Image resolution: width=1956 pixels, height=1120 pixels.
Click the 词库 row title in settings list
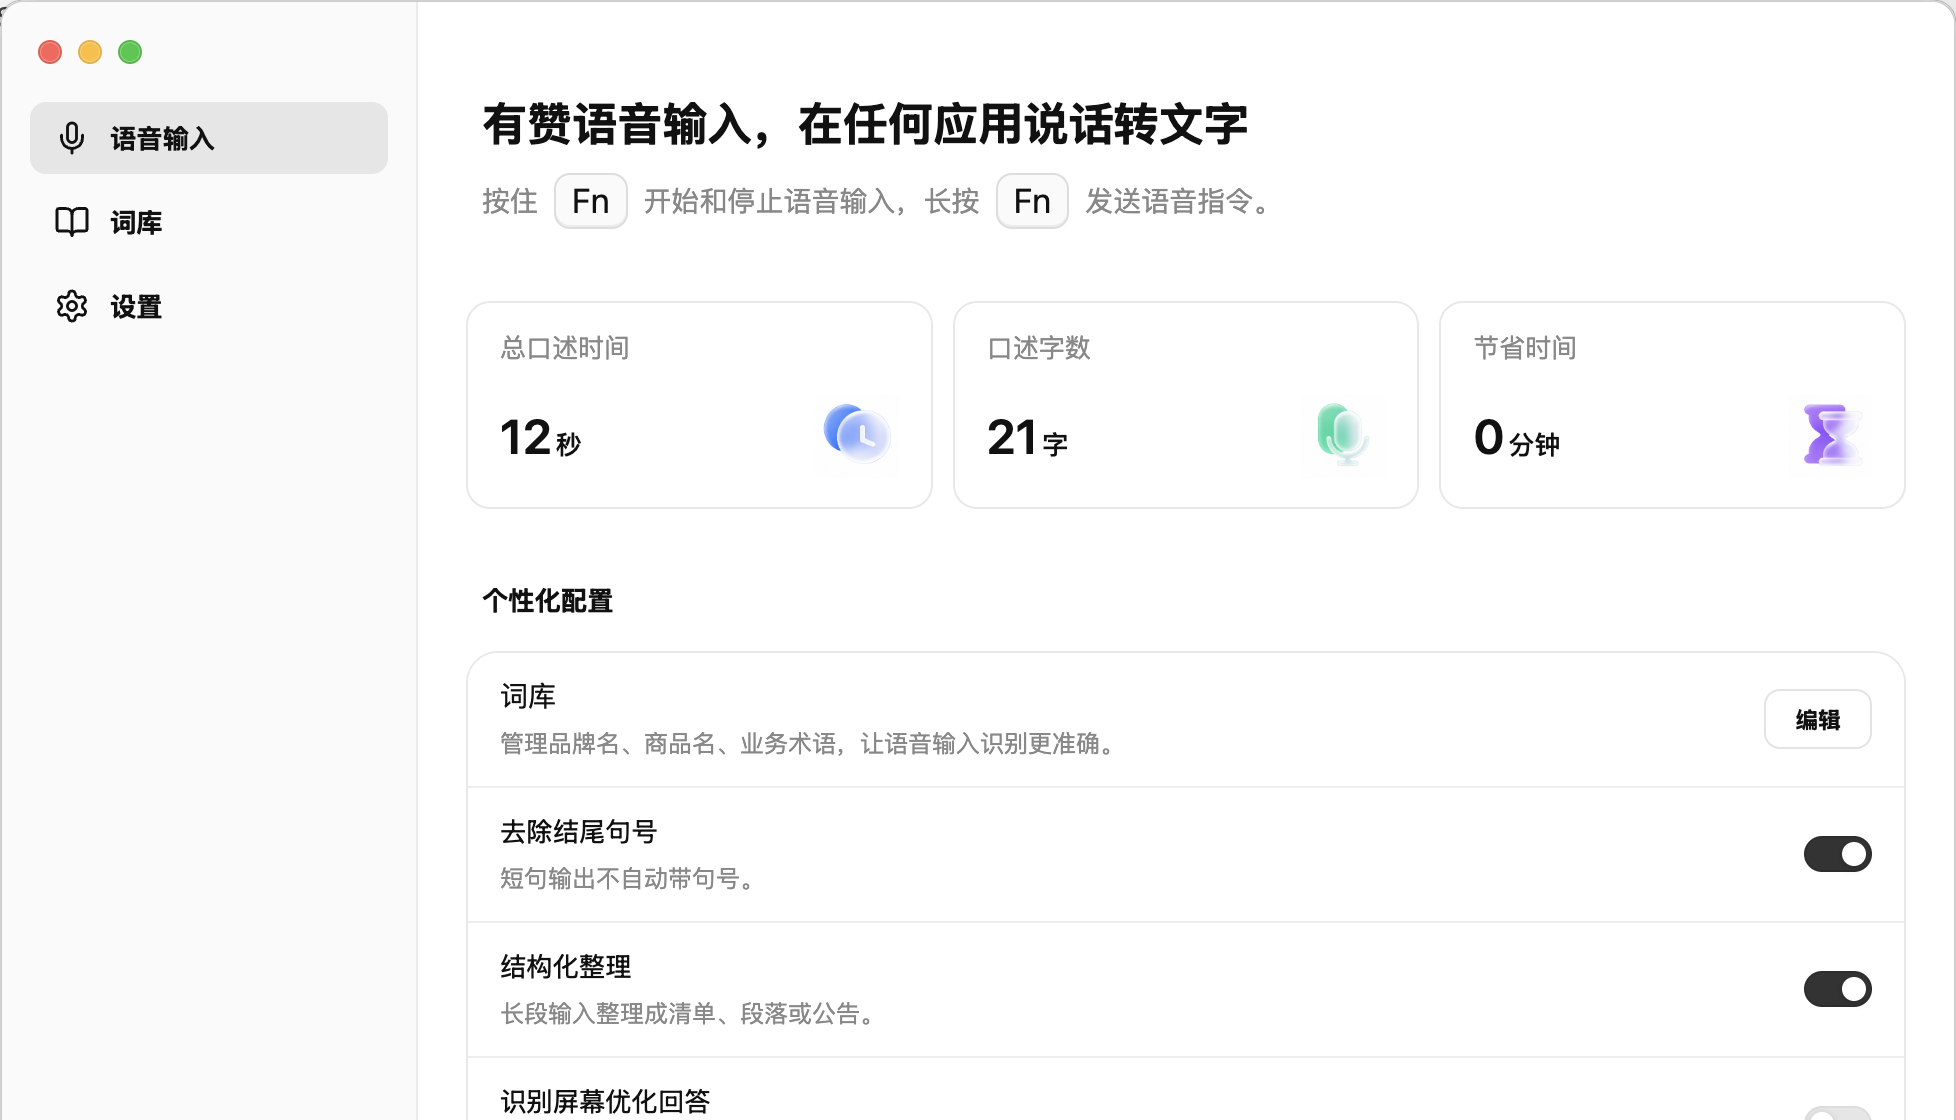(x=528, y=696)
